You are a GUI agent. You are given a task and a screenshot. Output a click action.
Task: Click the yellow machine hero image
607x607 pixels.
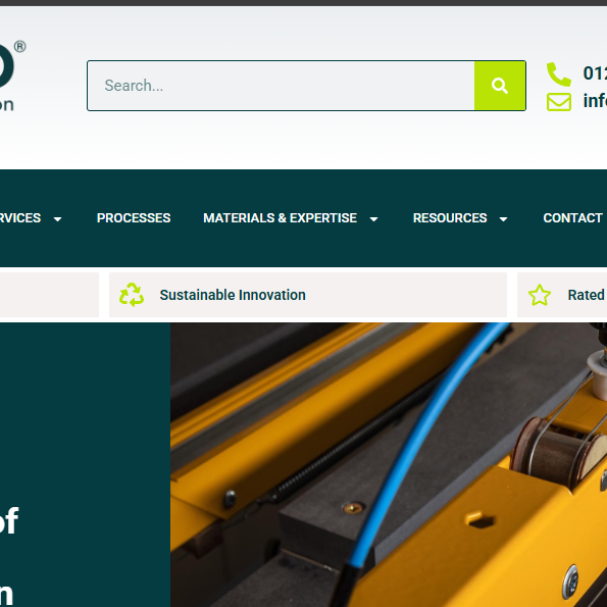tap(389, 465)
